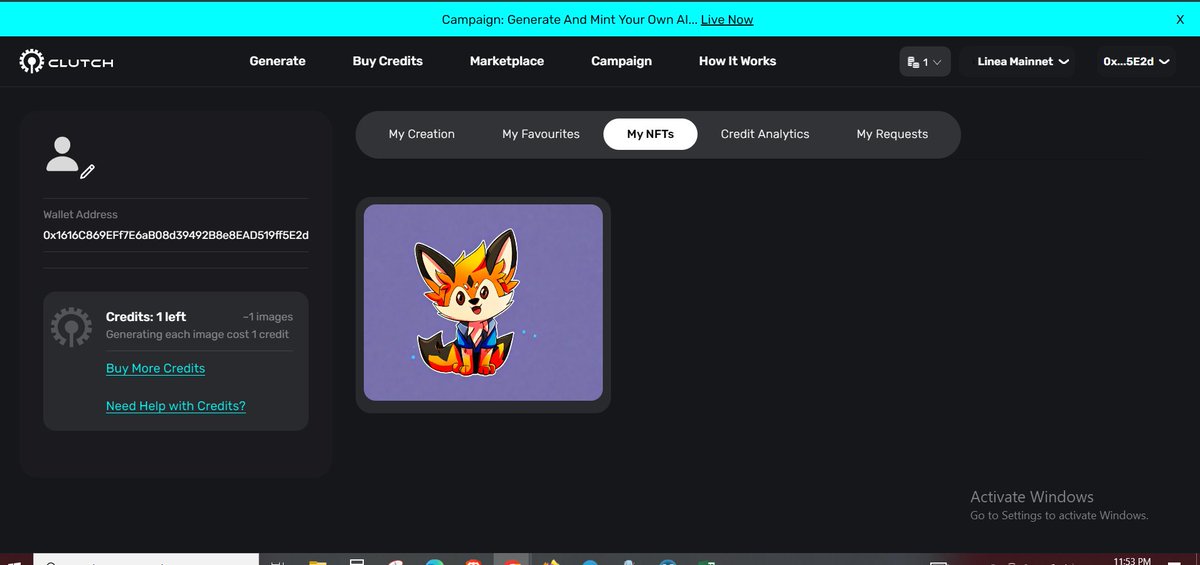Click the ~1 images label
1200x565 pixels.
(268, 317)
